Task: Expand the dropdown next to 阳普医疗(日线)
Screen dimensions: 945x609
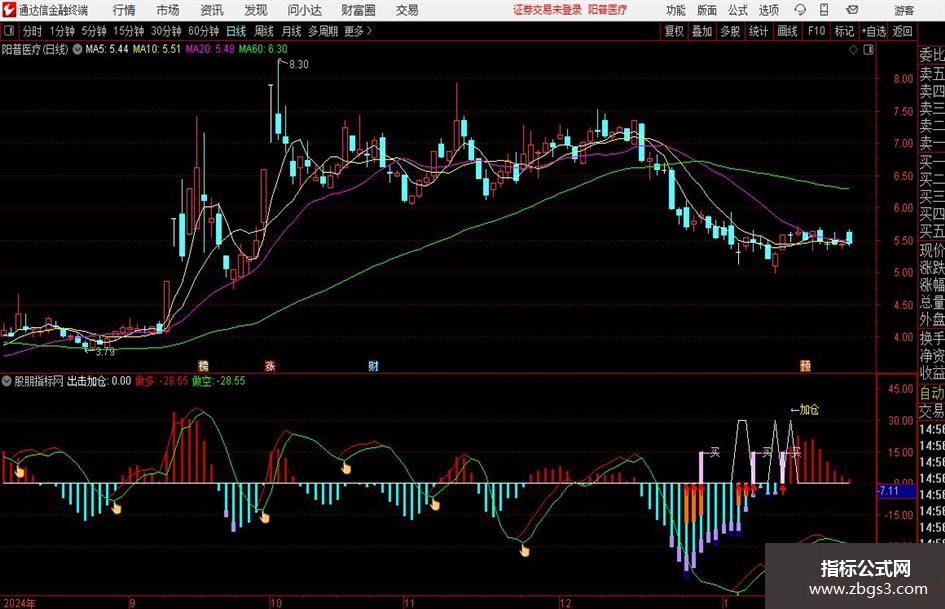Action: (77, 49)
